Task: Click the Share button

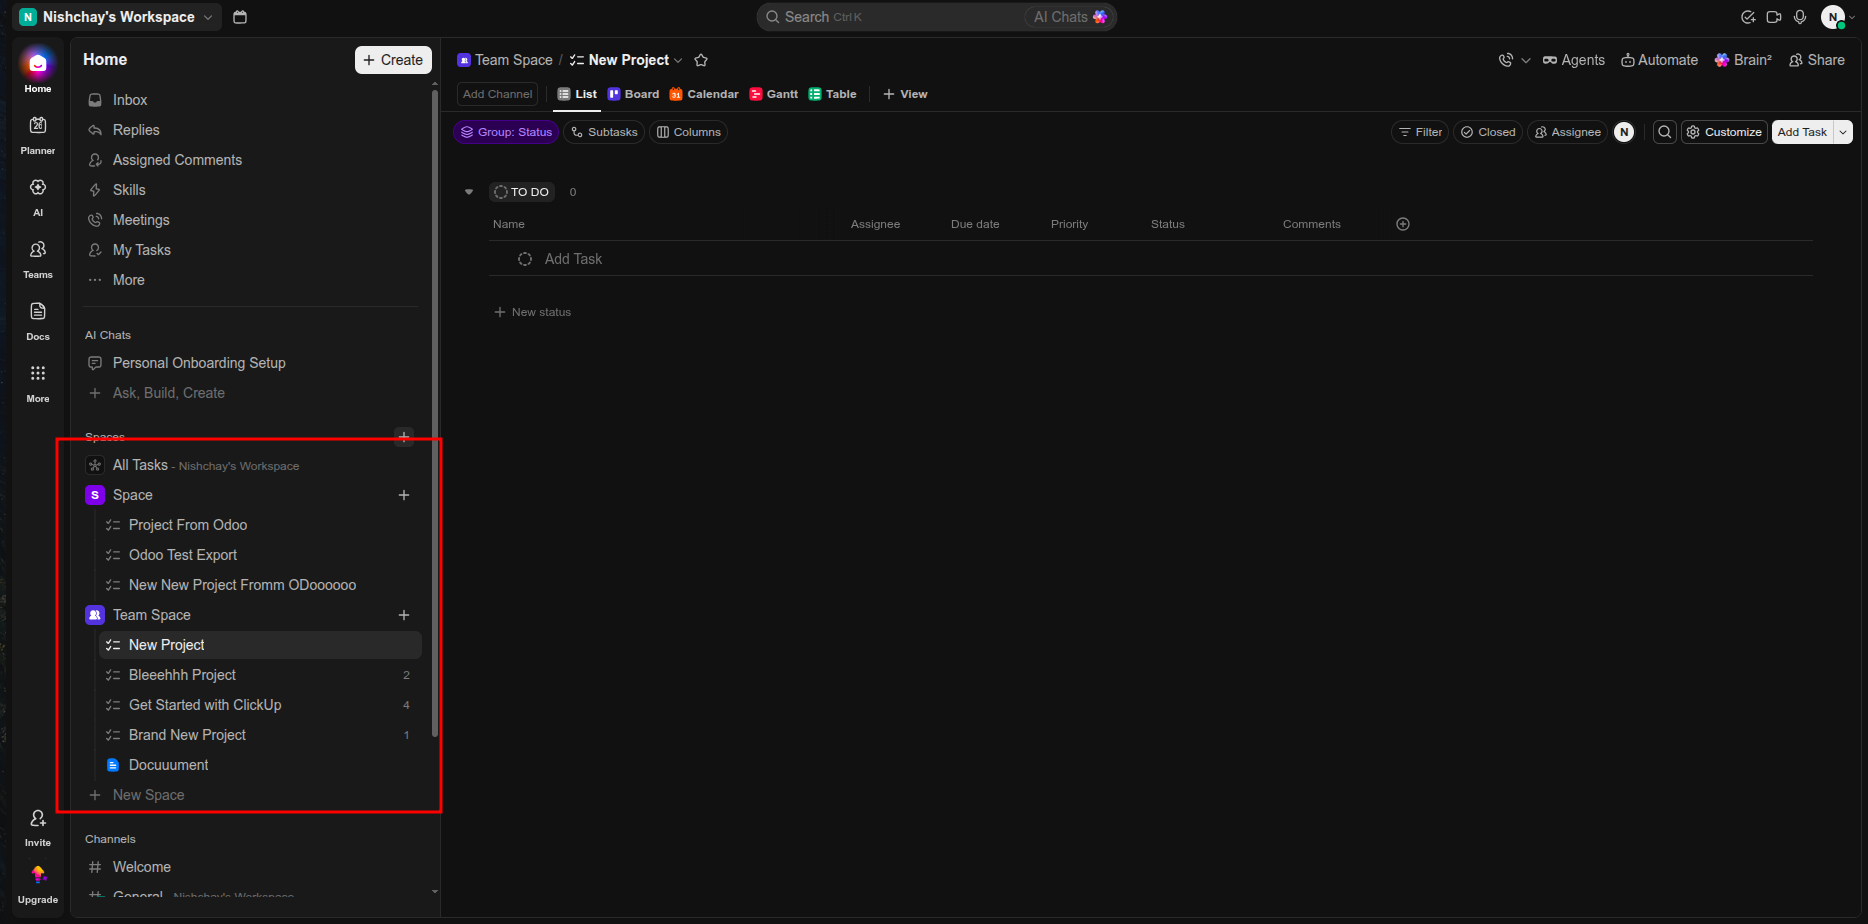Action: 1817,60
